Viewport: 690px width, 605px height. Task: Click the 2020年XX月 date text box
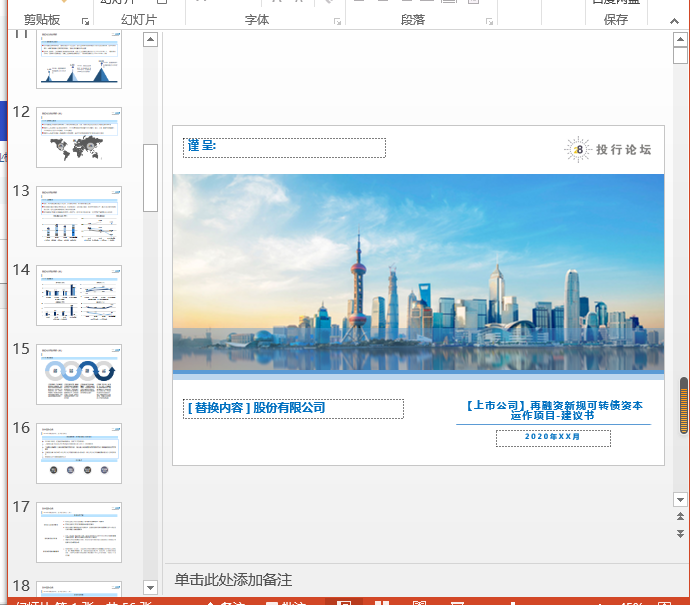click(x=553, y=438)
